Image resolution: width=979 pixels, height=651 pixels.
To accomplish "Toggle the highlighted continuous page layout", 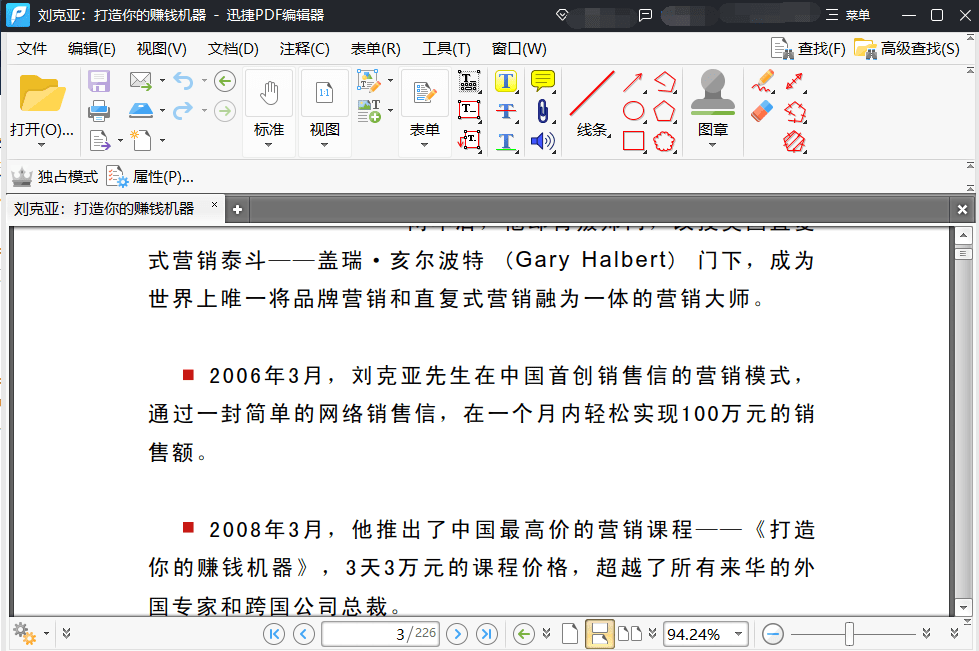I will click(599, 634).
